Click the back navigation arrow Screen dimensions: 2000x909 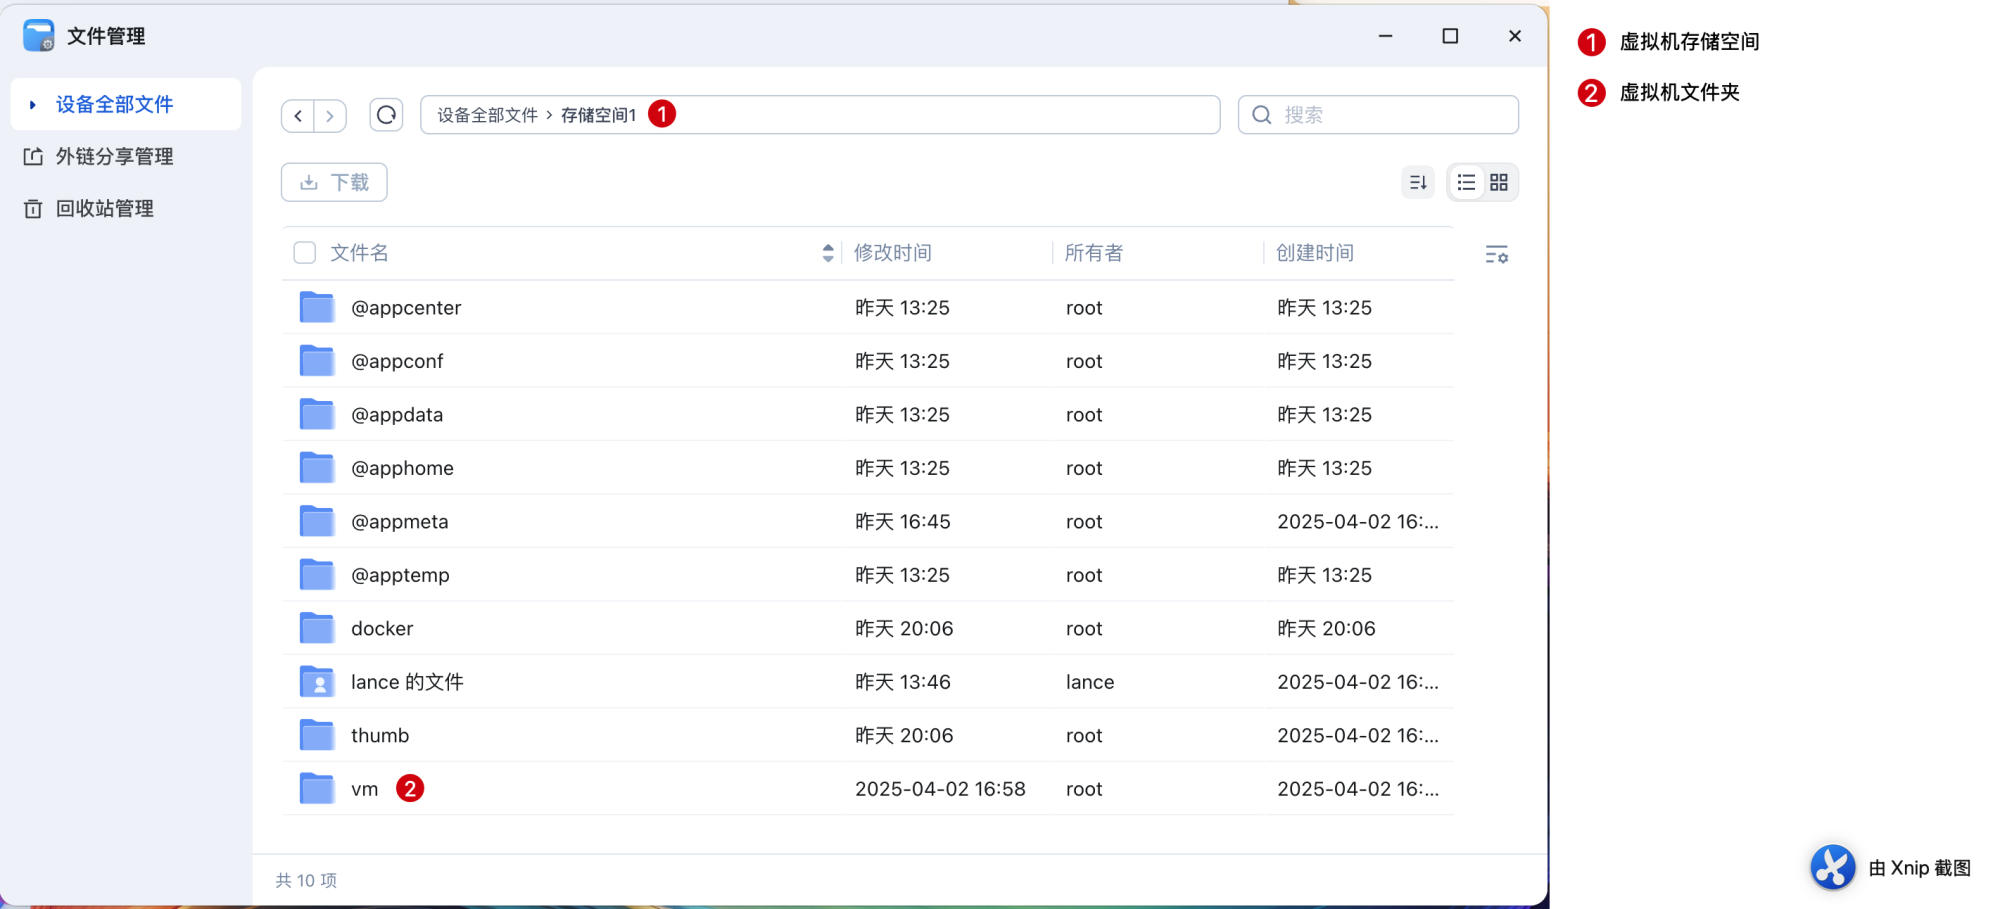tap(298, 116)
